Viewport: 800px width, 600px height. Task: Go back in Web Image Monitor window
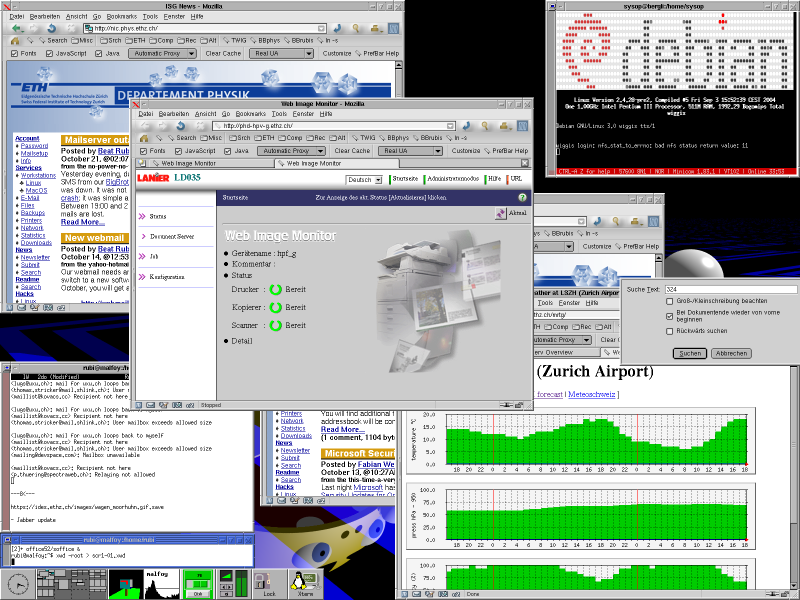[x=145, y=126]
